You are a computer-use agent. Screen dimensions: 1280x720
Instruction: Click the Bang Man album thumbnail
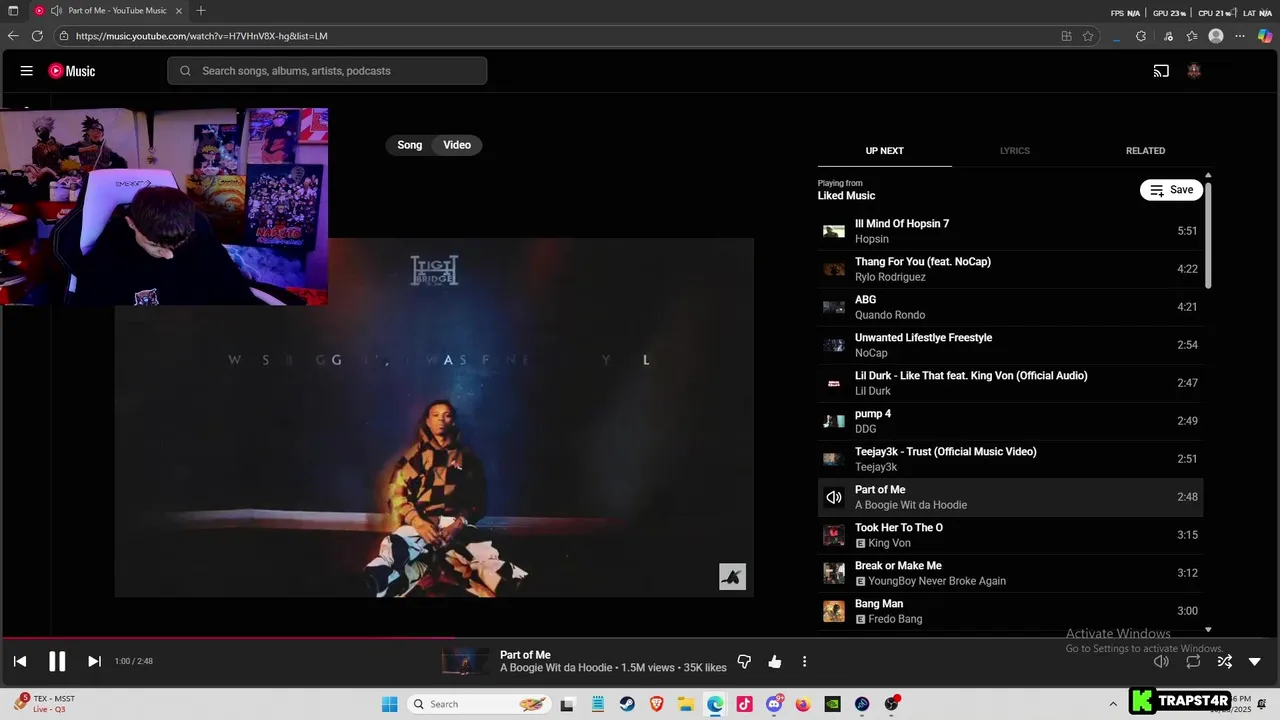click(834, 611)
